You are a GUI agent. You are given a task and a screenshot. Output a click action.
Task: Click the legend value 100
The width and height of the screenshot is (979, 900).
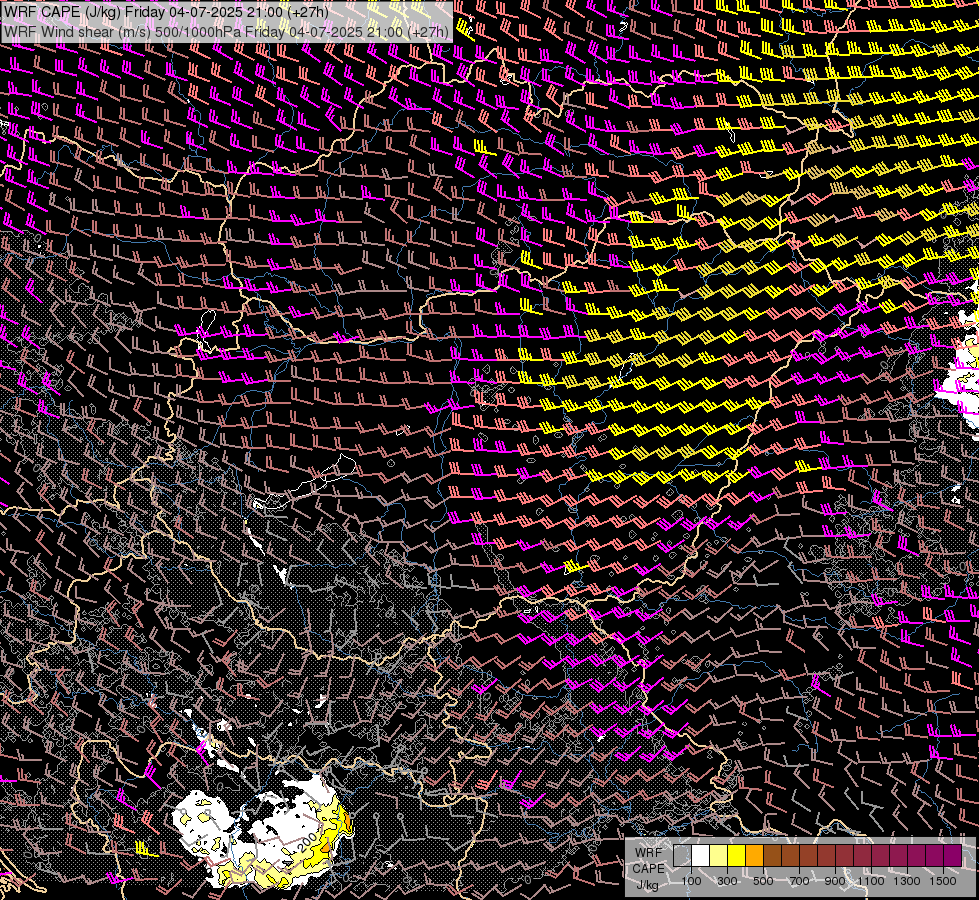pos(691,881)
